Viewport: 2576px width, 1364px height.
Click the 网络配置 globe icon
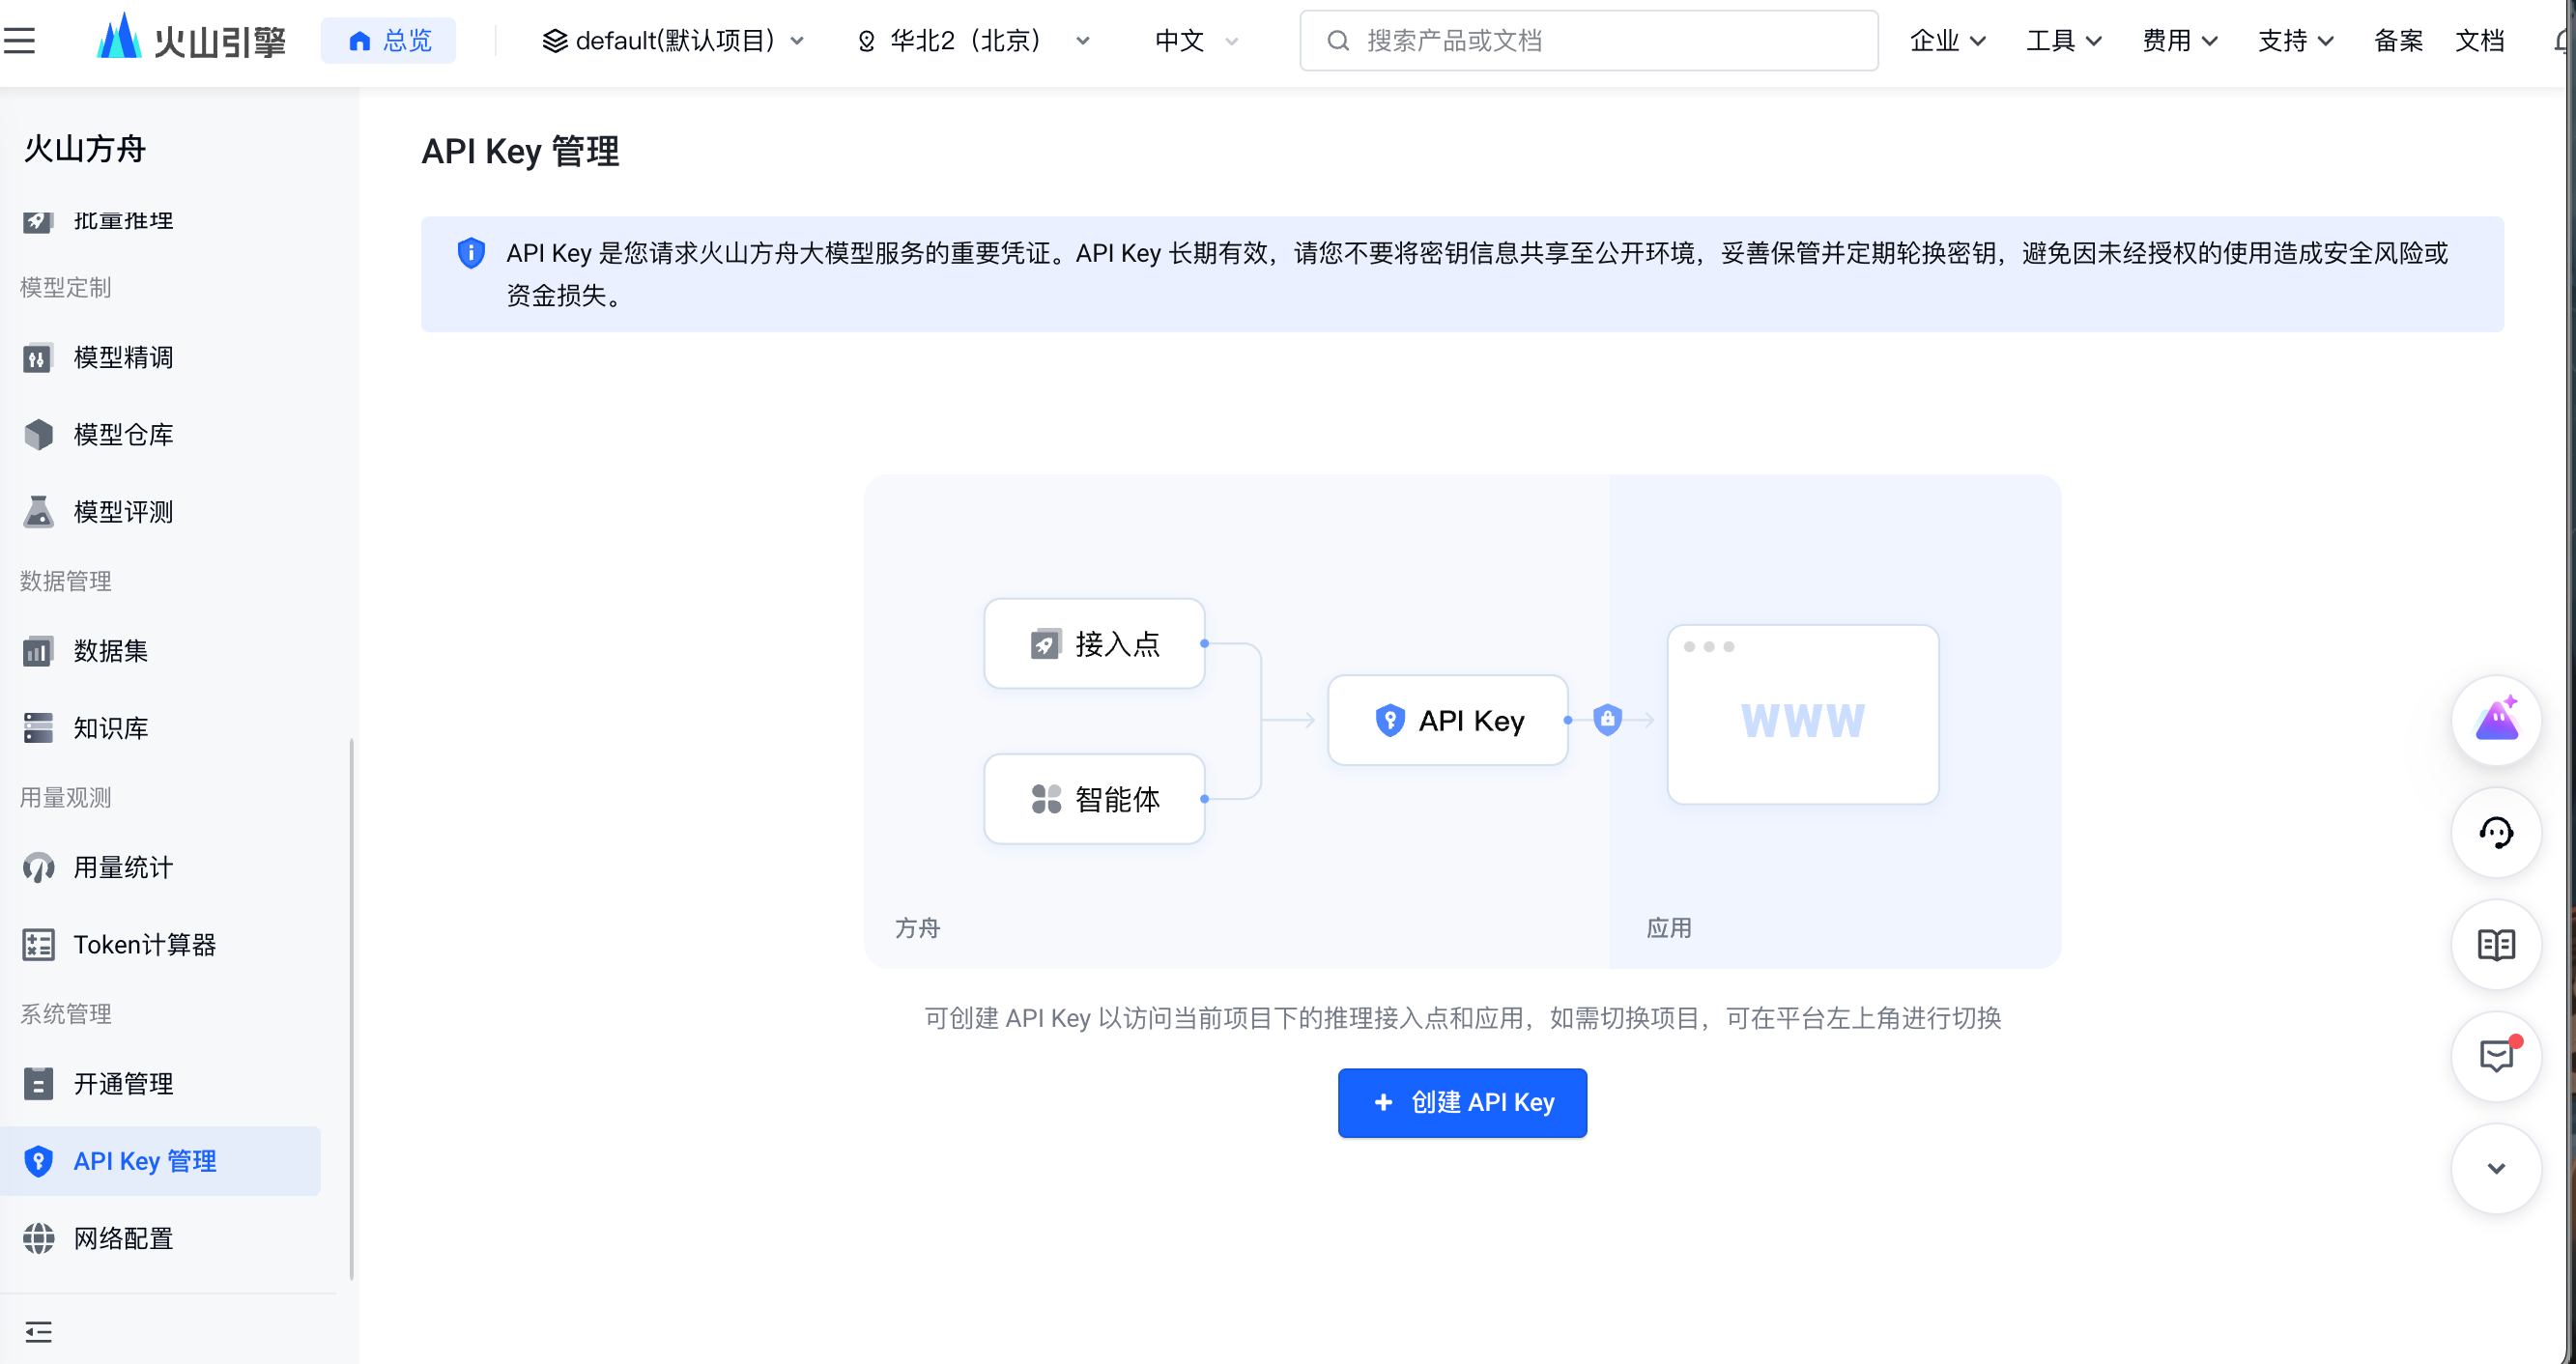coord(38,1238)
